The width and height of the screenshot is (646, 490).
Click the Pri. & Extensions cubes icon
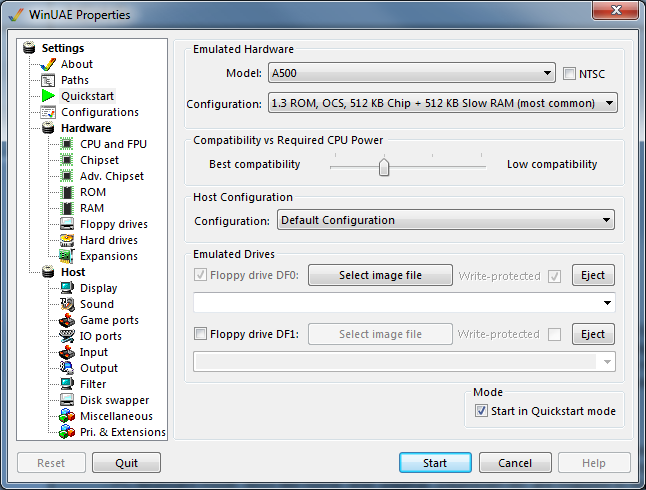tap(67, 432)
